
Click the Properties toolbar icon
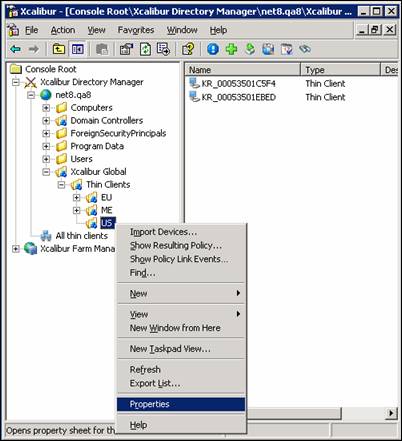tap(126, 49)
